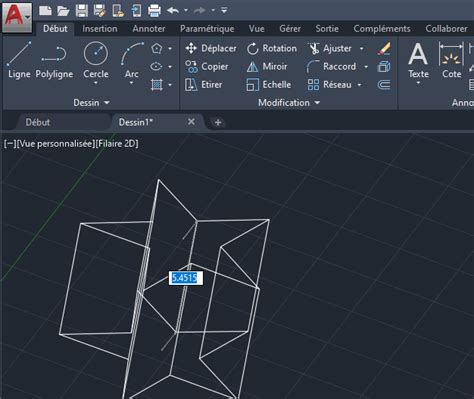474x399 pixels.
Task: Switch to the Annoter ribbon tab
Action: (149, 29)
